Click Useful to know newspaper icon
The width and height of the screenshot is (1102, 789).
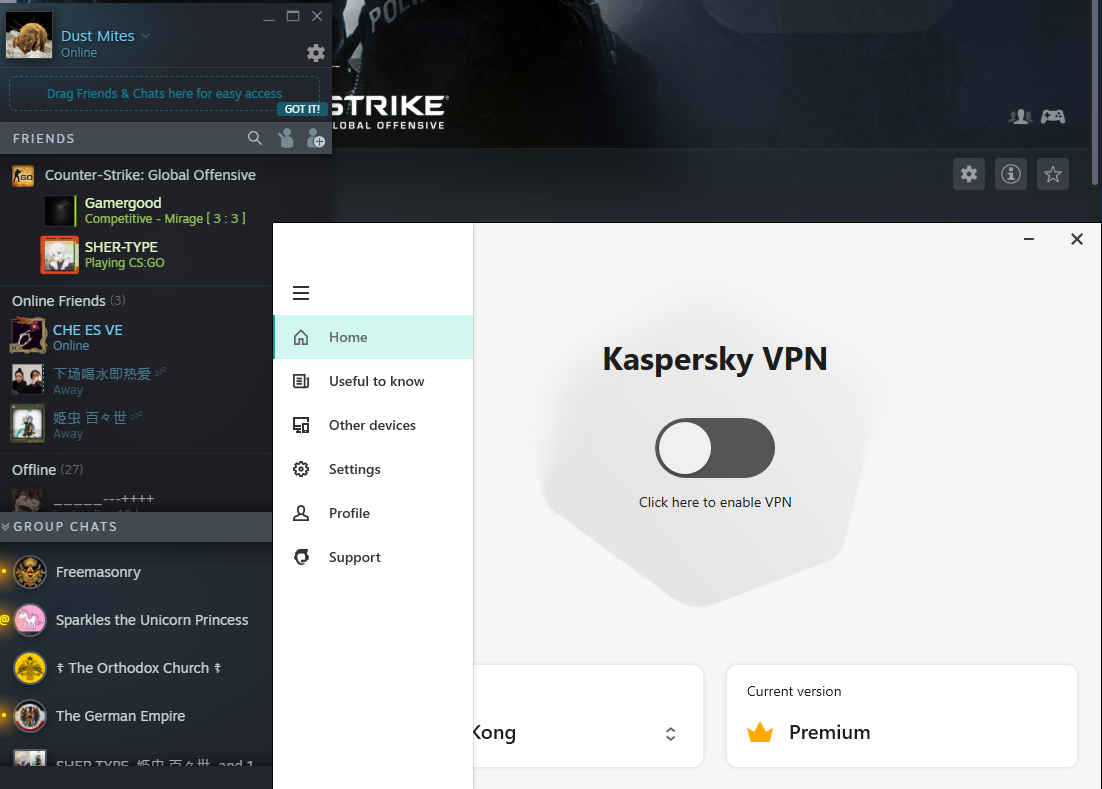point(301,381)
